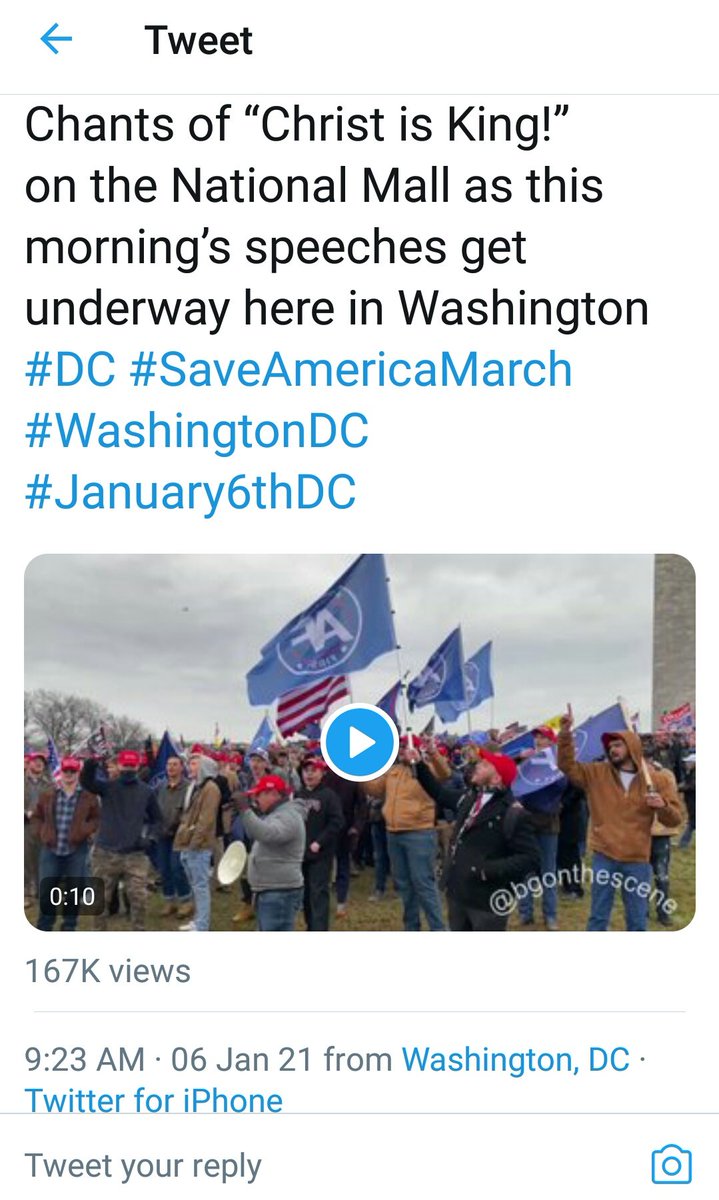Tap the 167K views count
719x1200 pixels.
point(107,969)
